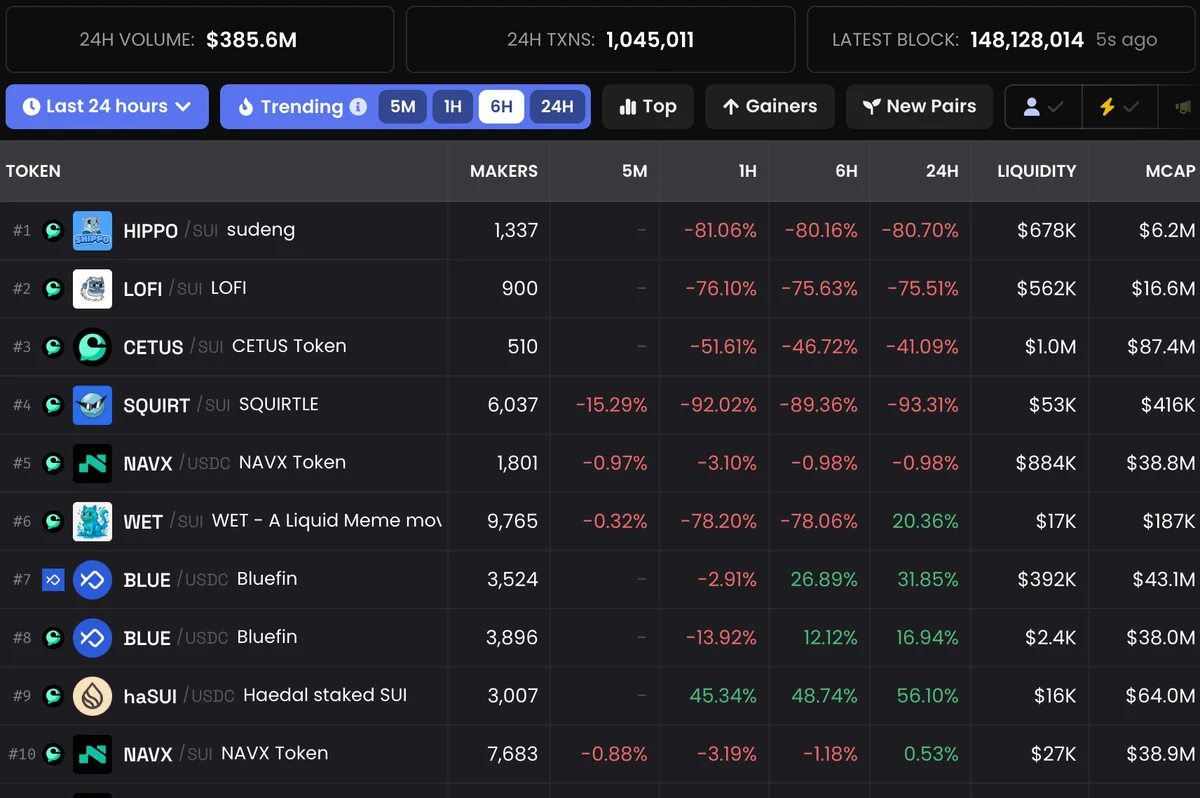The height and width of the screenshot is (798, 1200).
Task: Click the Top ranking button
Action: (x=647, y=106)
